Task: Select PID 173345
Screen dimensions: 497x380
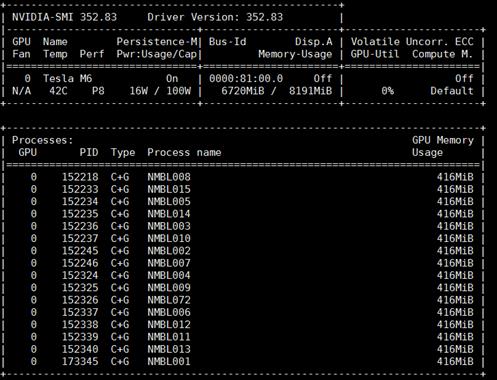Action: (x=80, y=362)
